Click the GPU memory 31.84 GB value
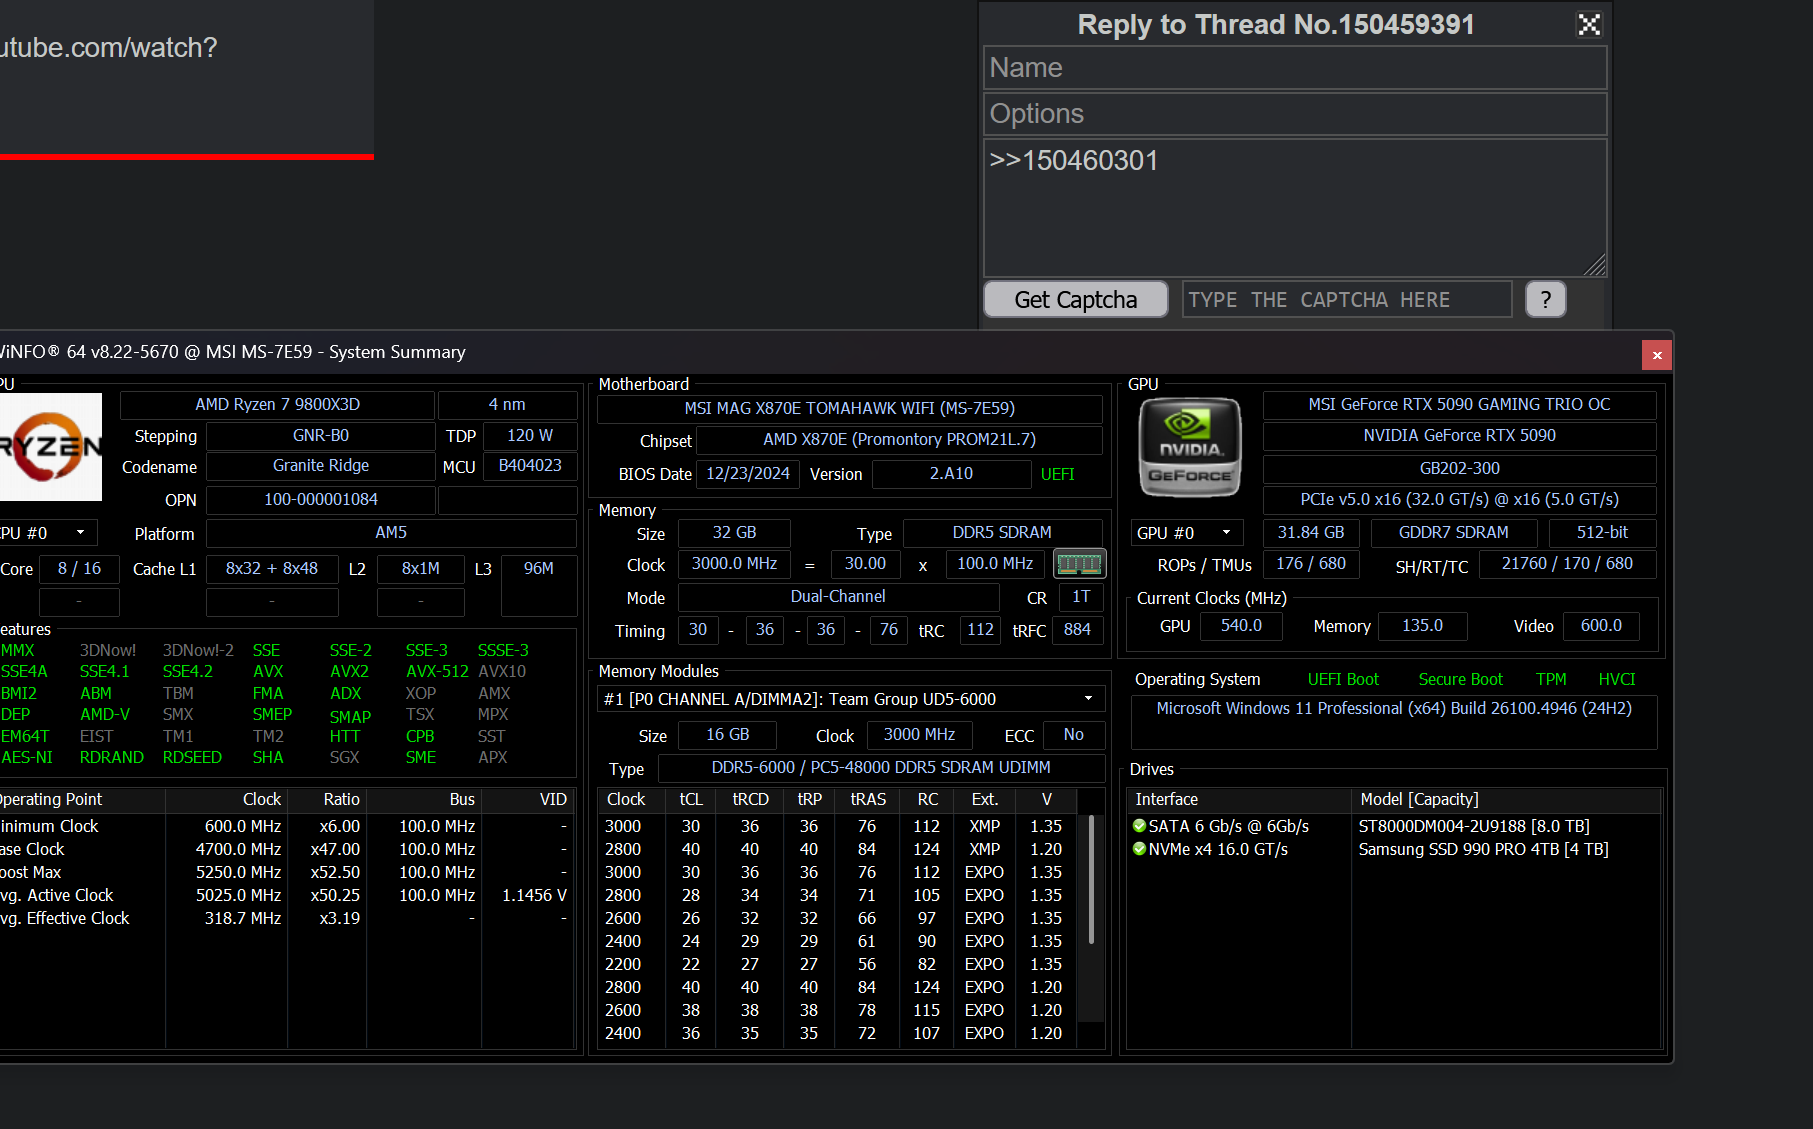This screenshot has height=1129, width=1813. [x=1311, y=533]
